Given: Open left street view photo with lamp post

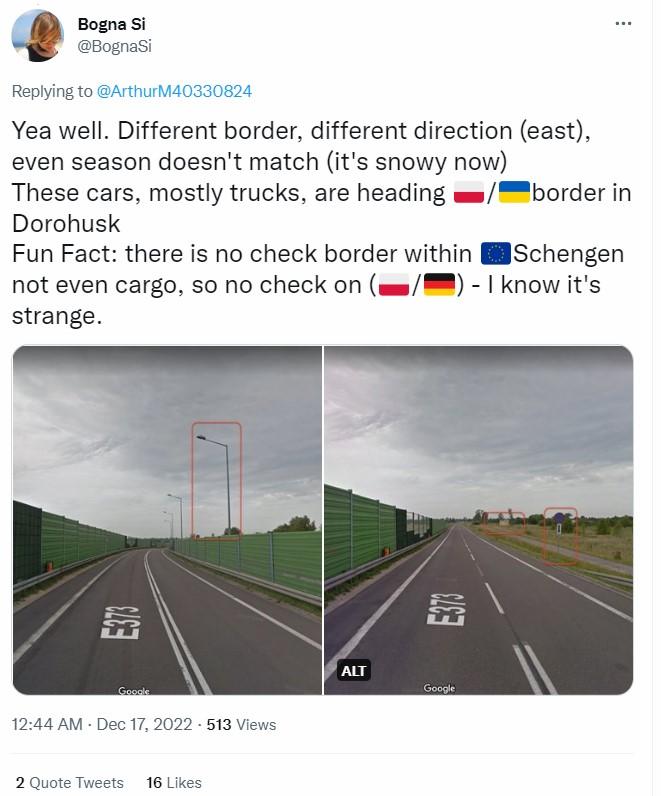Looking at the screenshot, I should 167,520.
